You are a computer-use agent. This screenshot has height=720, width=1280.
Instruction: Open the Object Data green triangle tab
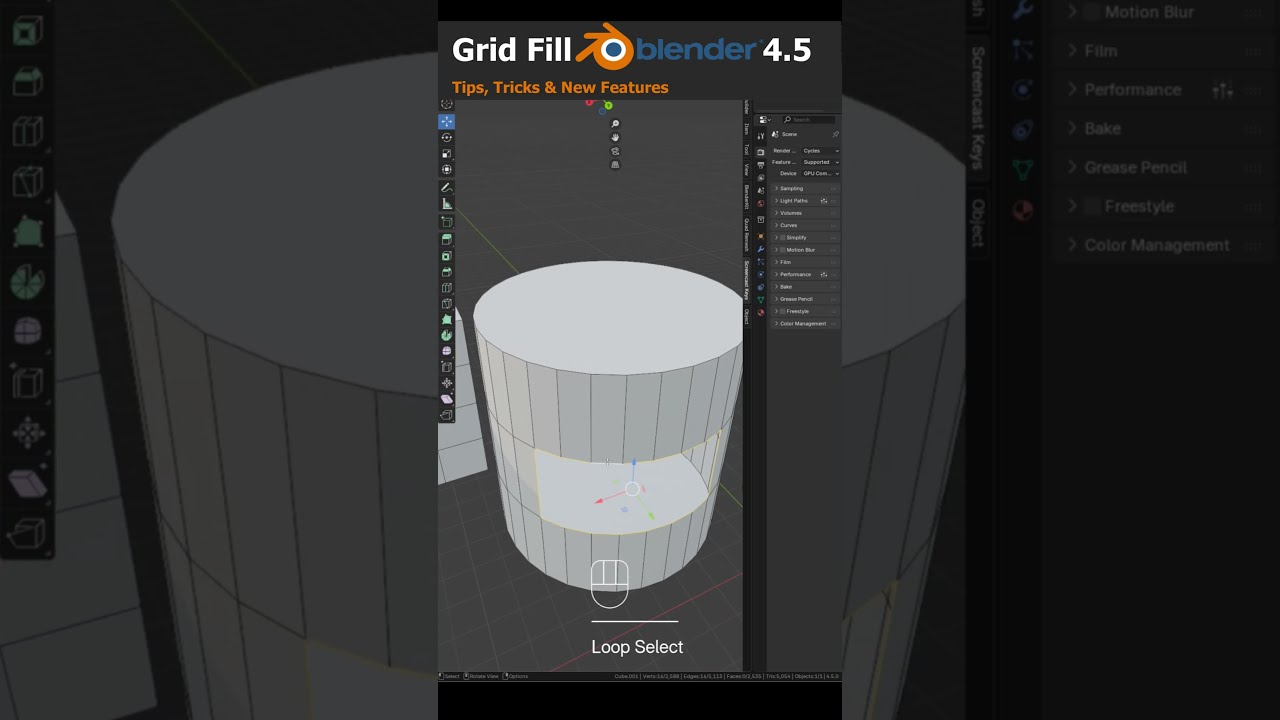761,299
